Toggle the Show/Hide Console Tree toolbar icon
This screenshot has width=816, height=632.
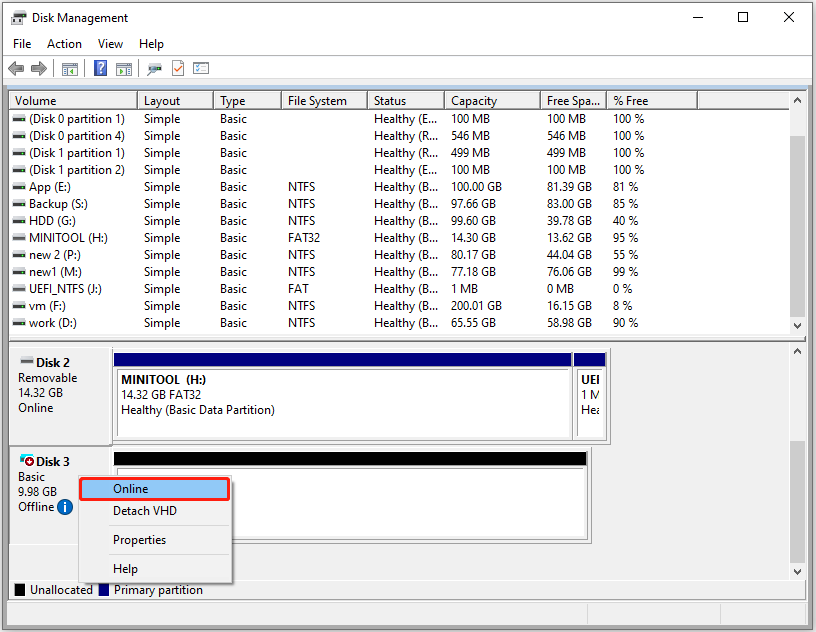[x=69, y=68]
